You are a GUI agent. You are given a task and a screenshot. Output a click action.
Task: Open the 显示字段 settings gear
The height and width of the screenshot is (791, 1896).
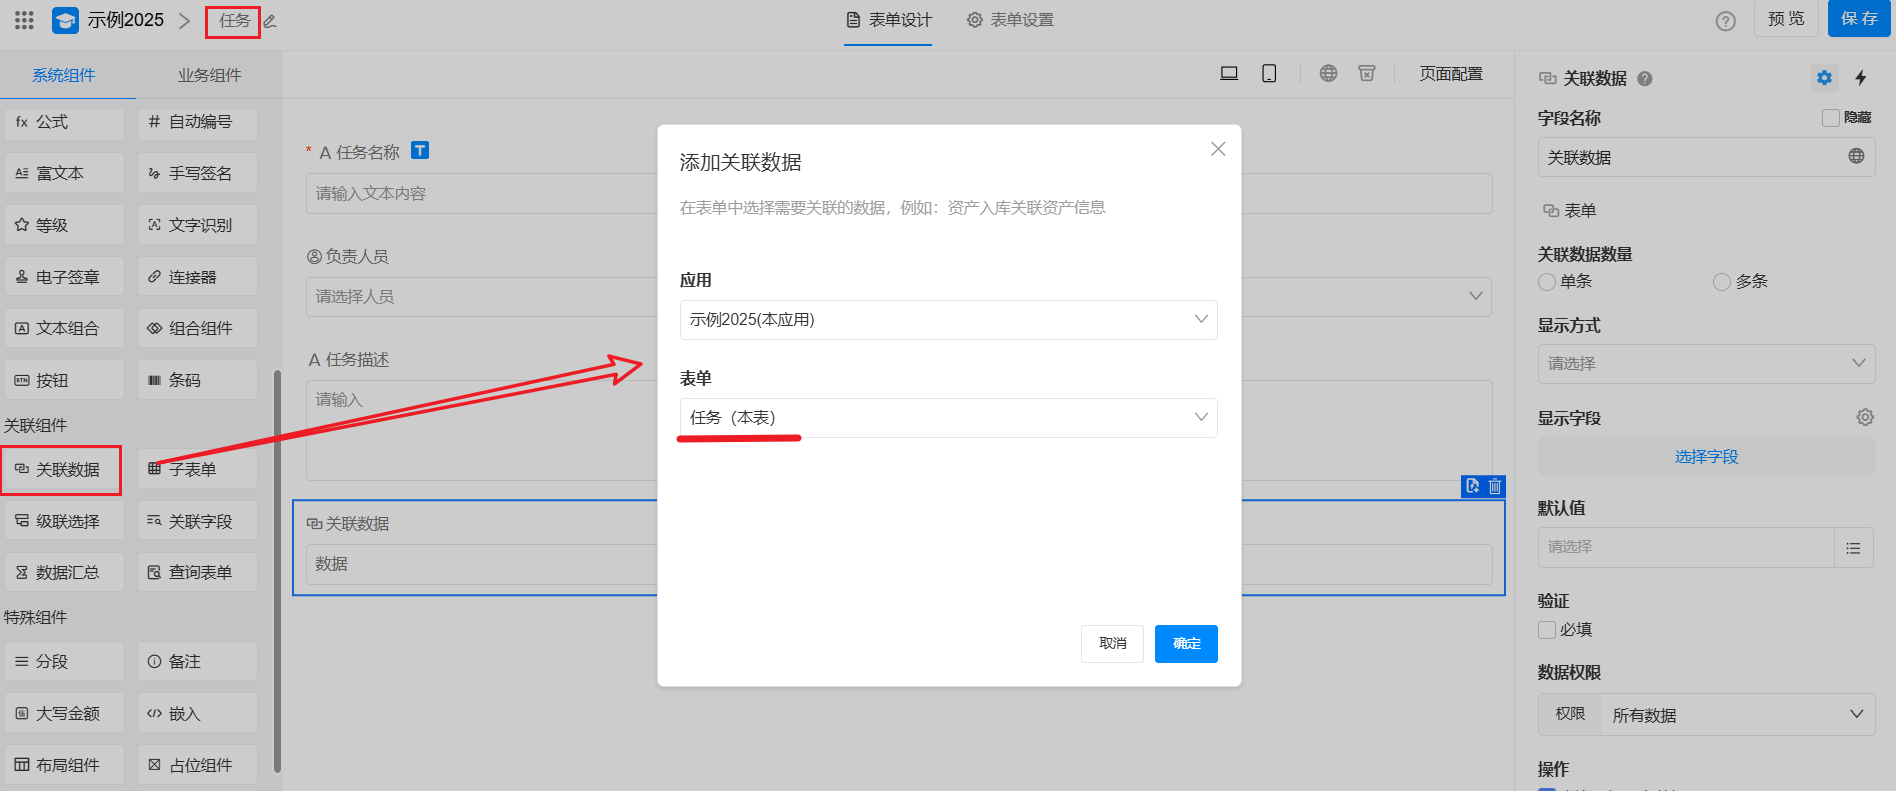tap(1864, 417)
